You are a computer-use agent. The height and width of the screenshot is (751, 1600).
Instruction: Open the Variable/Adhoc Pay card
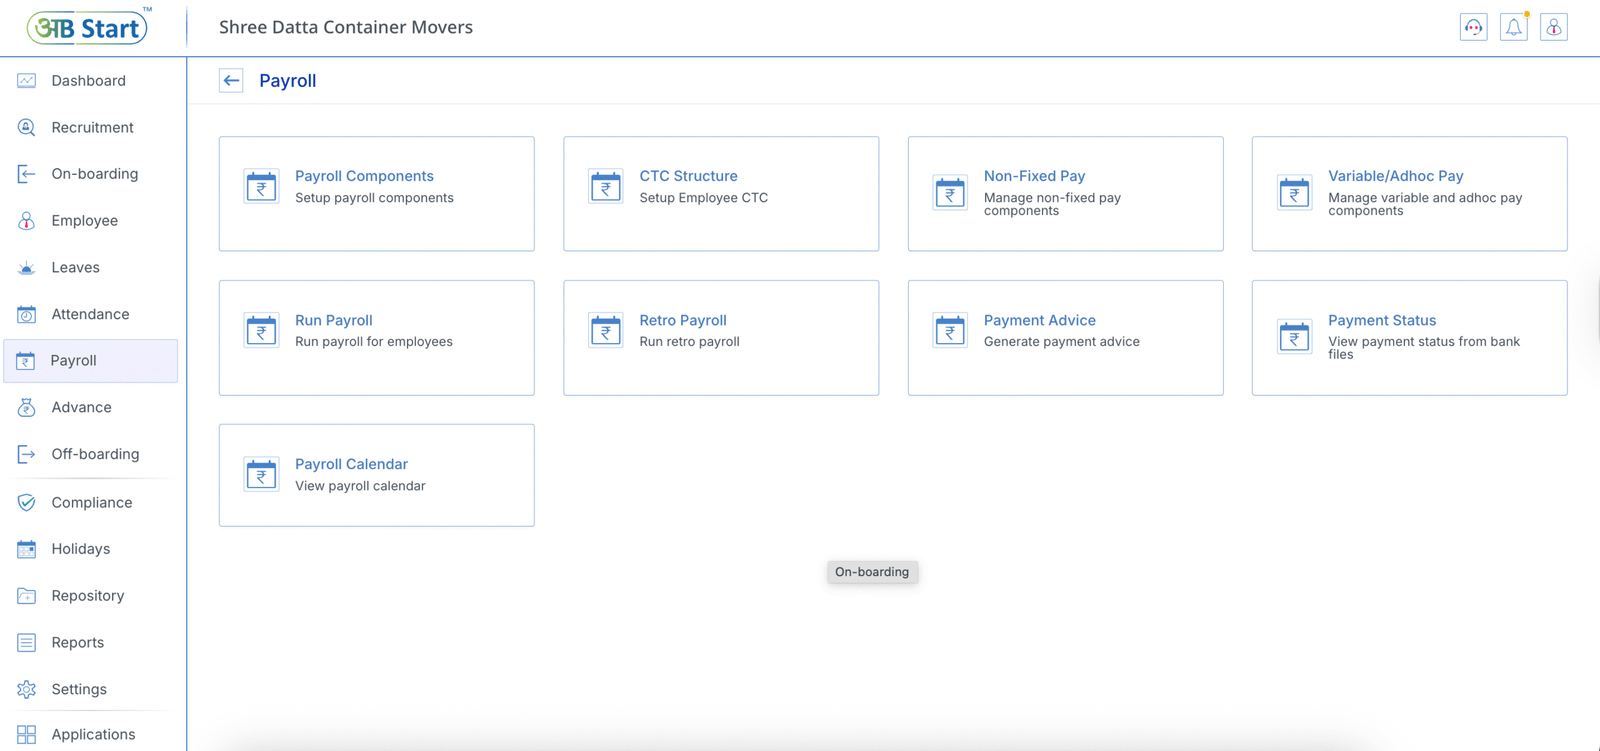[1408, 193]
